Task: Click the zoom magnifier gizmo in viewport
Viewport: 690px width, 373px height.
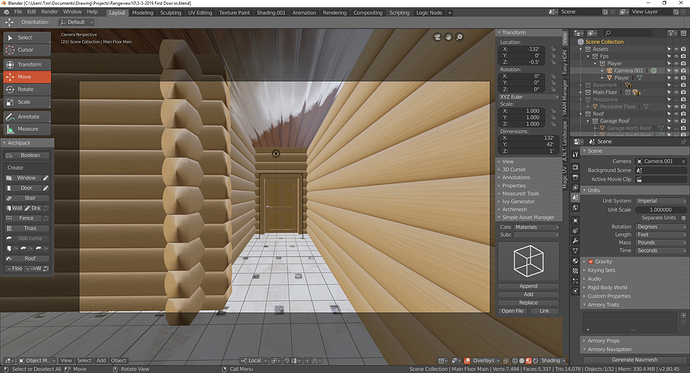Action: tap(459, 37)
